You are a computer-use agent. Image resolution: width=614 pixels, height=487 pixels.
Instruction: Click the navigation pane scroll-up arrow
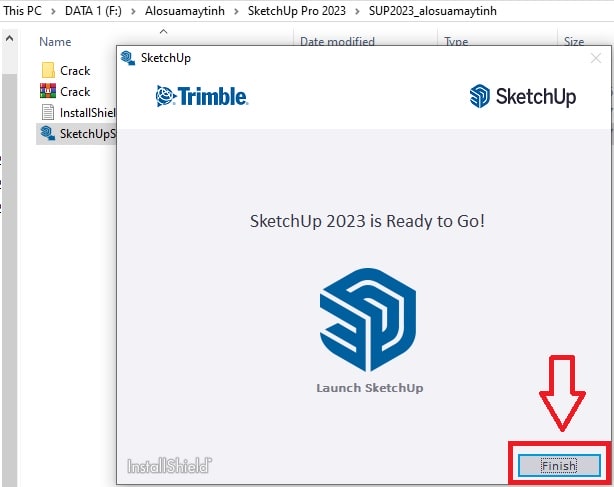pos(9,38)
